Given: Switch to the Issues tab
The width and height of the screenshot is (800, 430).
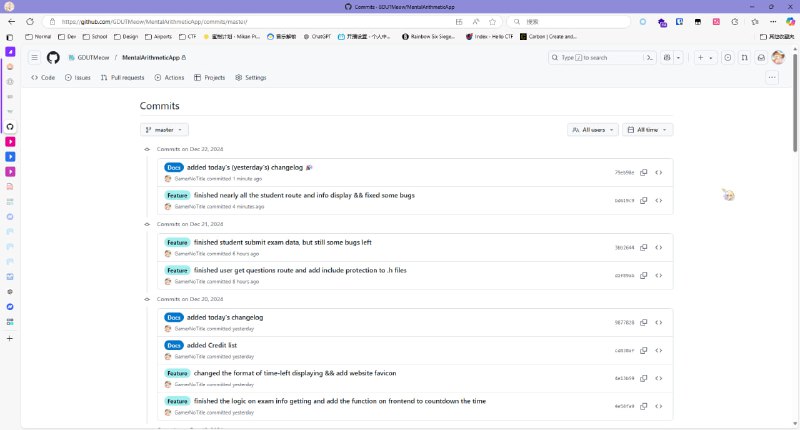Looking at the screenshot, I should [x=78, y=77].
